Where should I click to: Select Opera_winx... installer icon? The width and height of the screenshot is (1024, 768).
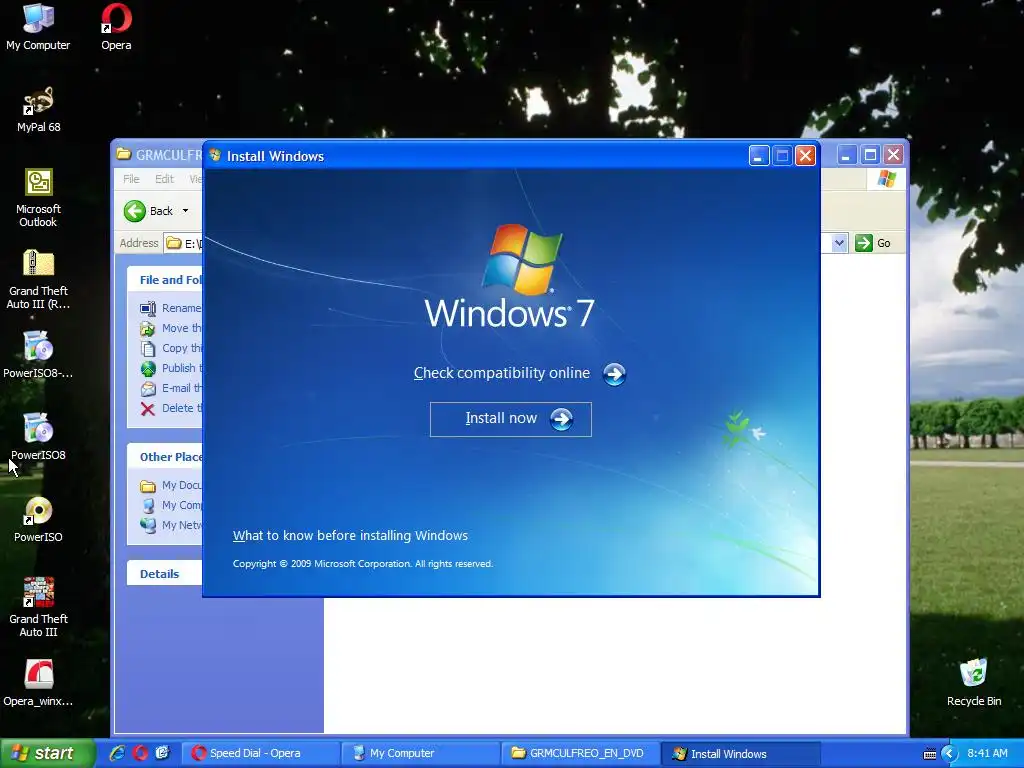[x=38, y=683]
